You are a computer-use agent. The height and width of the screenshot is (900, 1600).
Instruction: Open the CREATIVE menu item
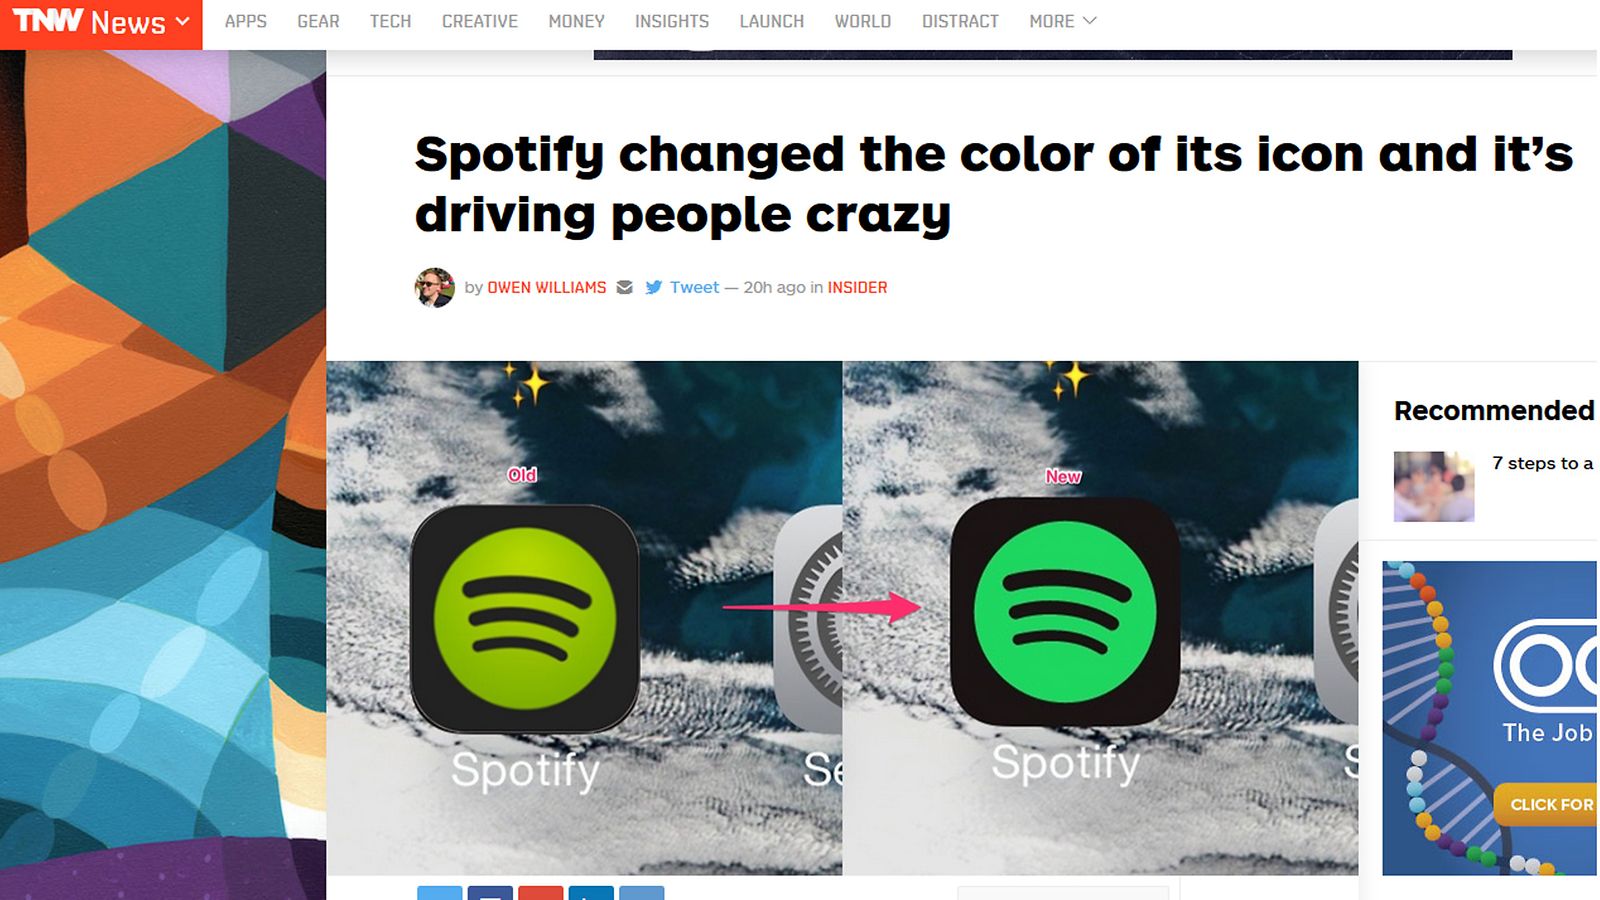pyautogui.click(x=480, y=21)
